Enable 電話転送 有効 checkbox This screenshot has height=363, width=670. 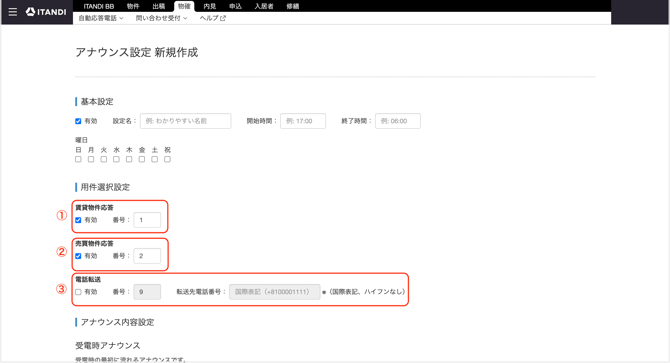78,292
